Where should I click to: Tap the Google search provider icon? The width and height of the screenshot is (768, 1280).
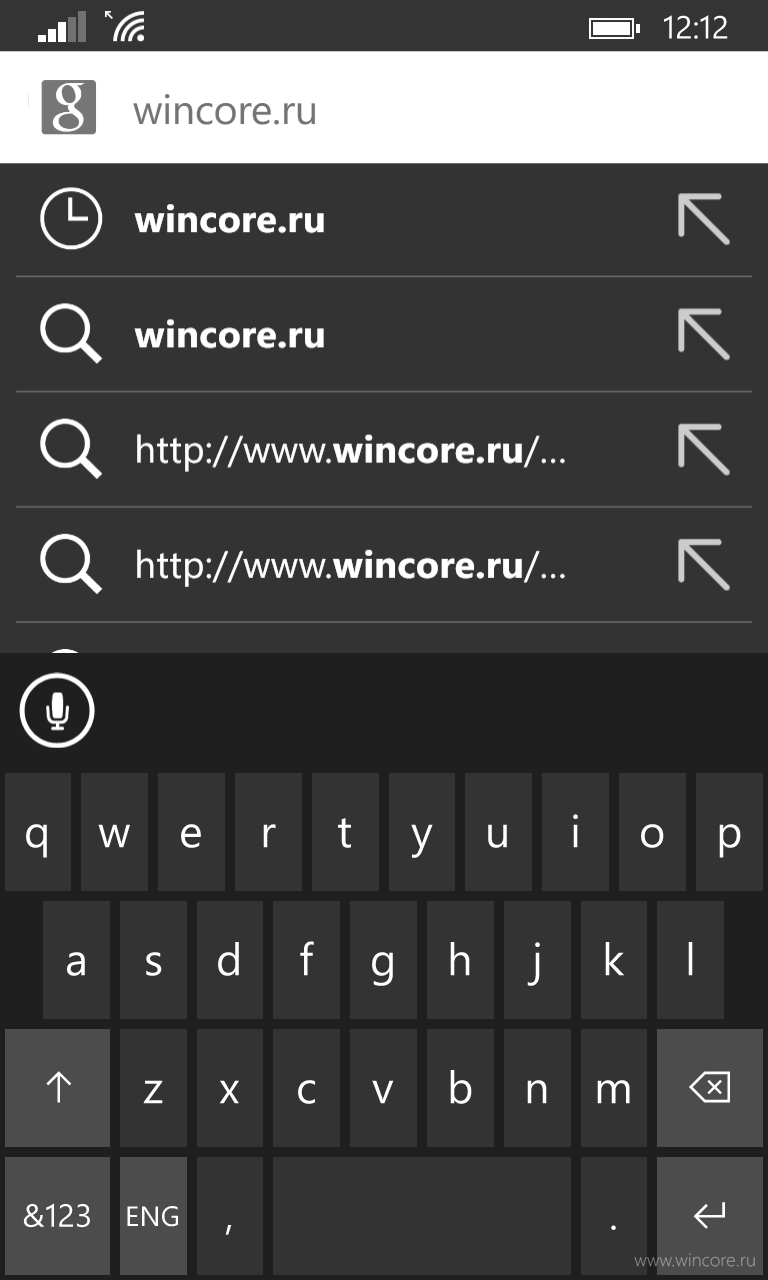point(68,107)
